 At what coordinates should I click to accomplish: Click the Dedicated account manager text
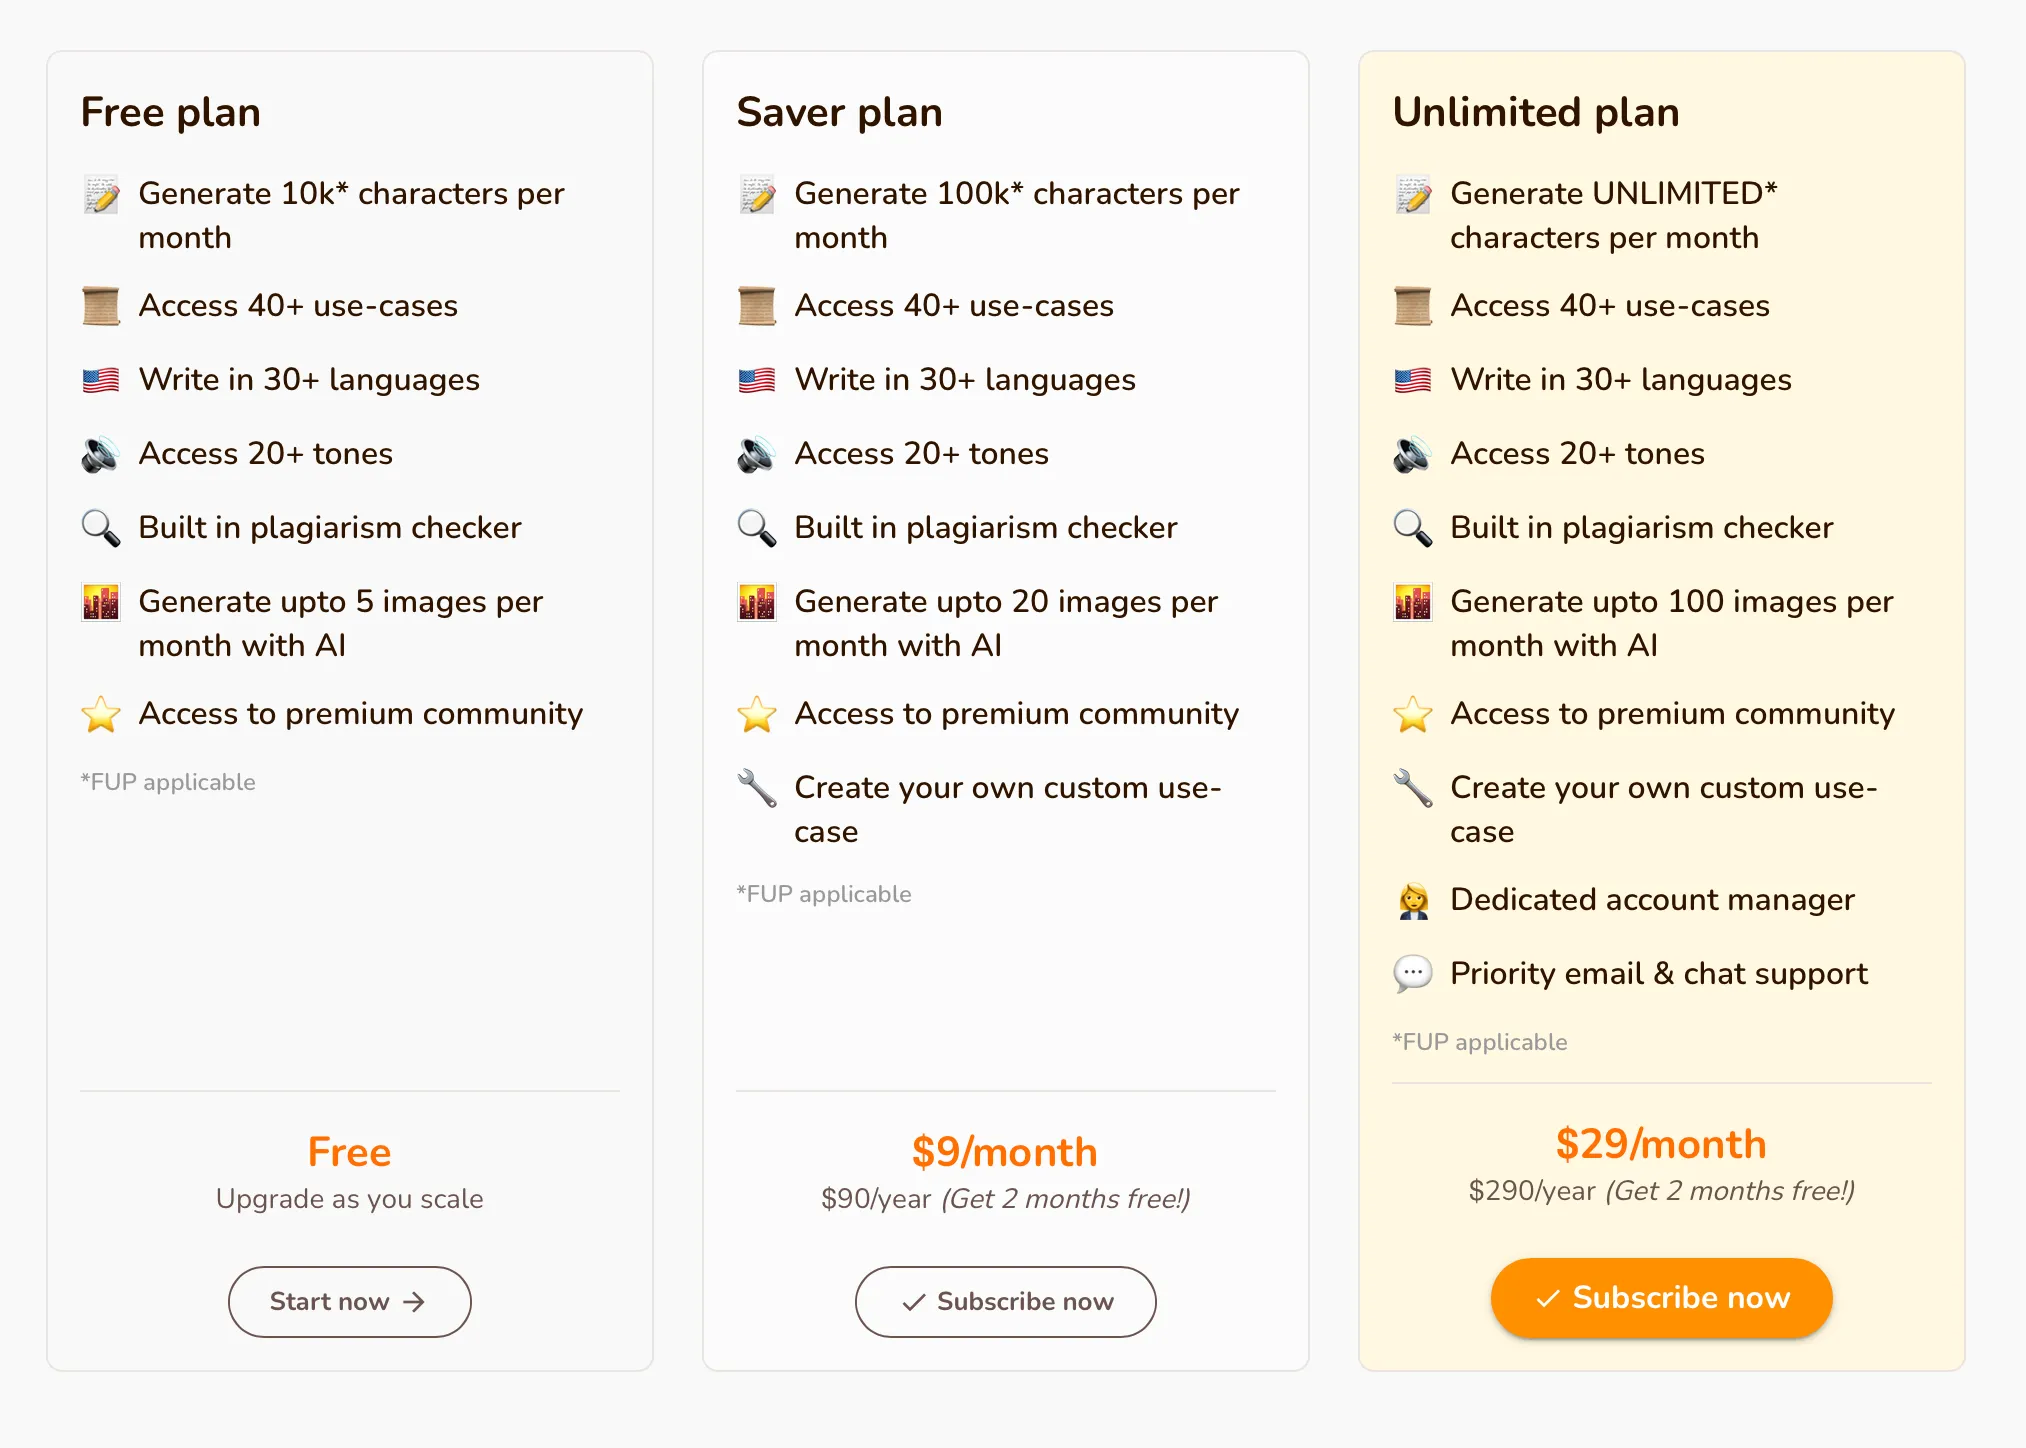(x=1652, y=900)
